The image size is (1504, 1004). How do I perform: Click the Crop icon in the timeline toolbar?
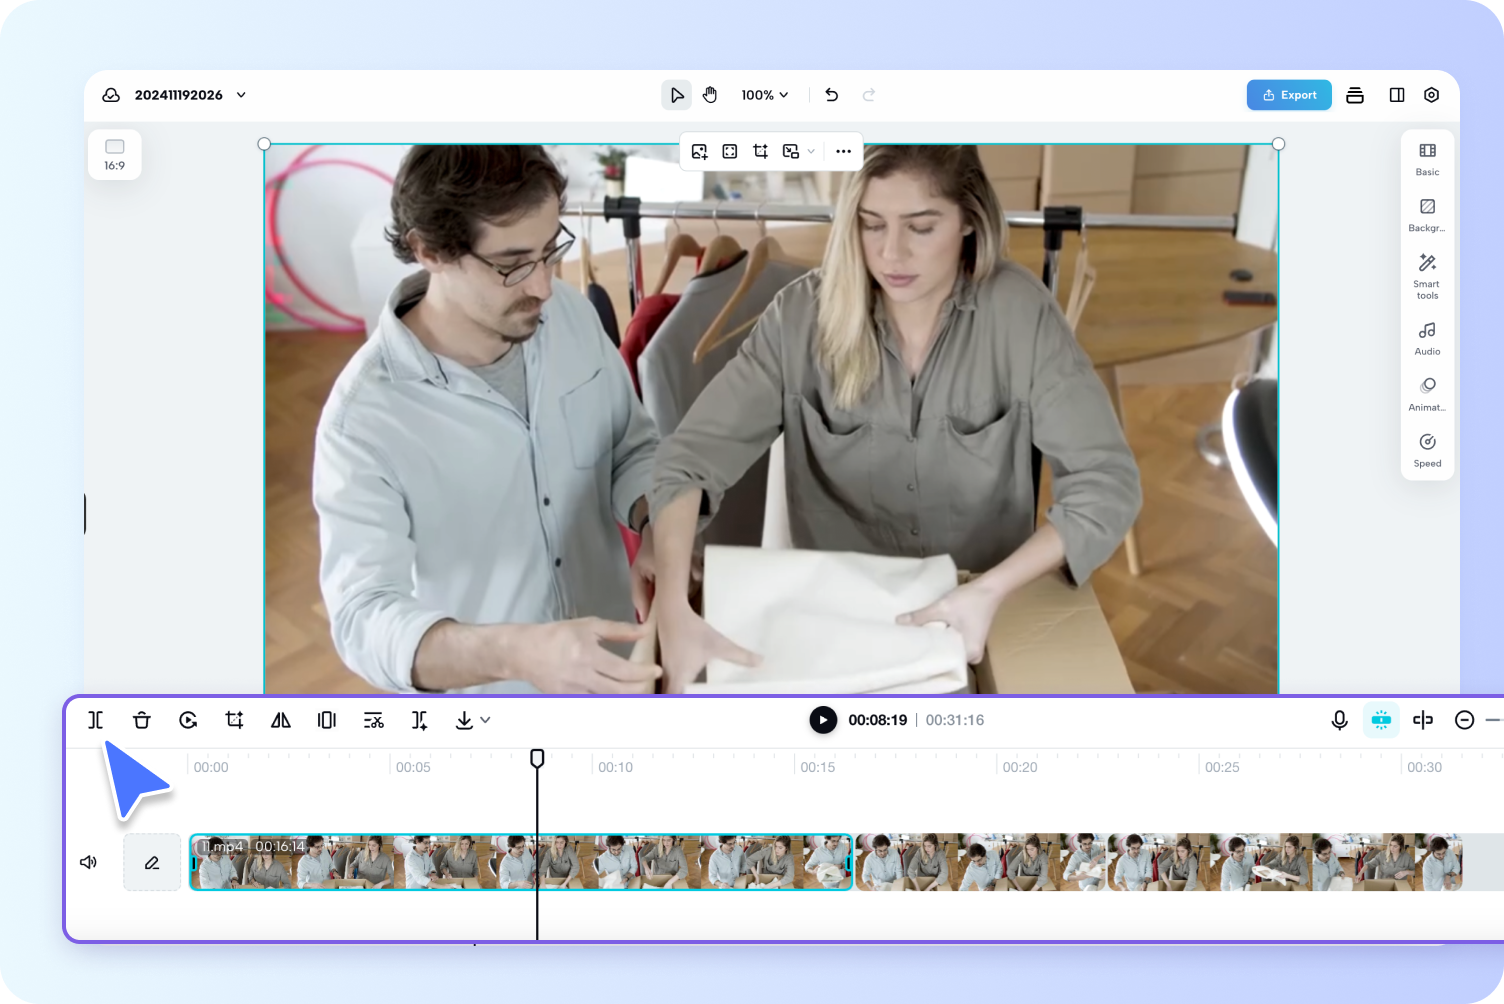click(x=233, y=719)
